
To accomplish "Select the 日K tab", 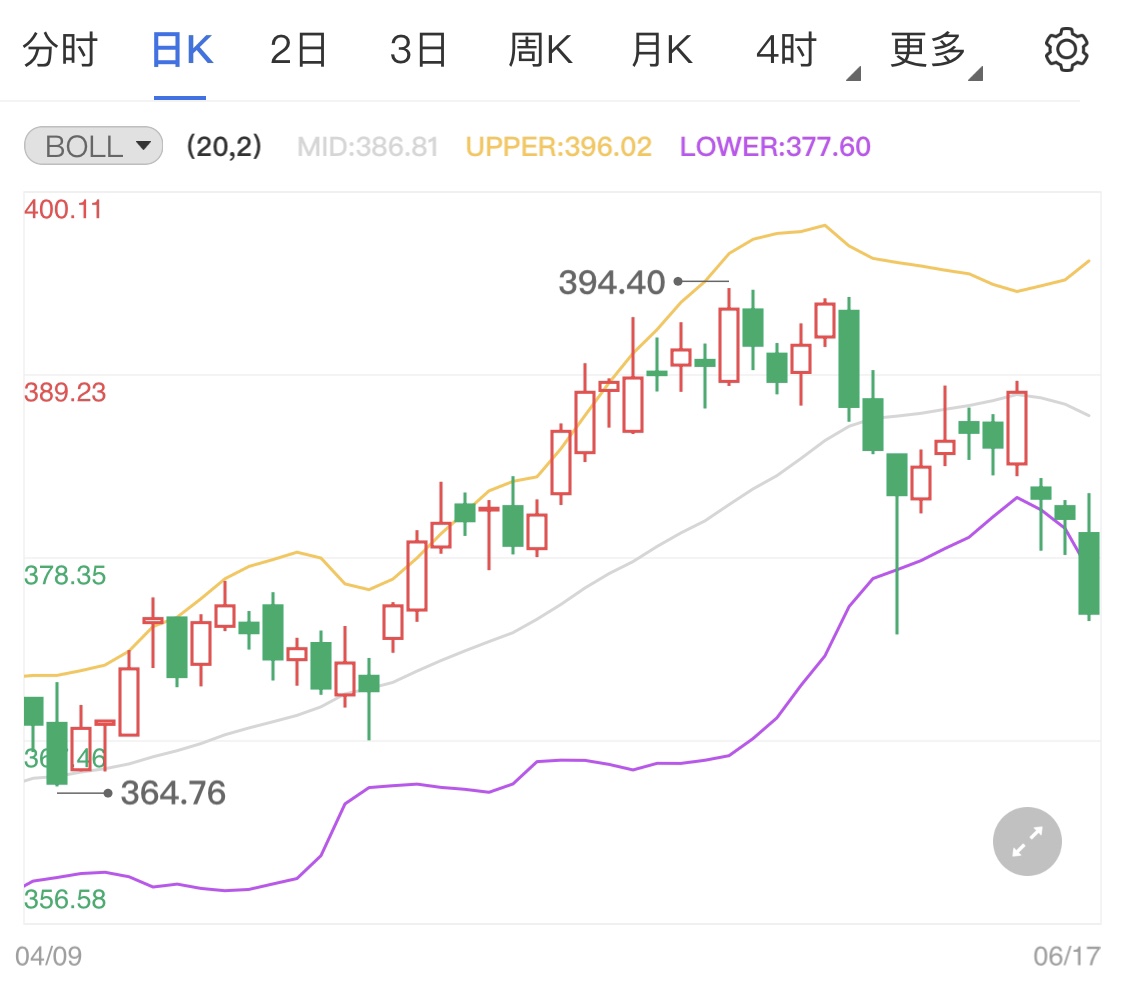I will [182, 50].
